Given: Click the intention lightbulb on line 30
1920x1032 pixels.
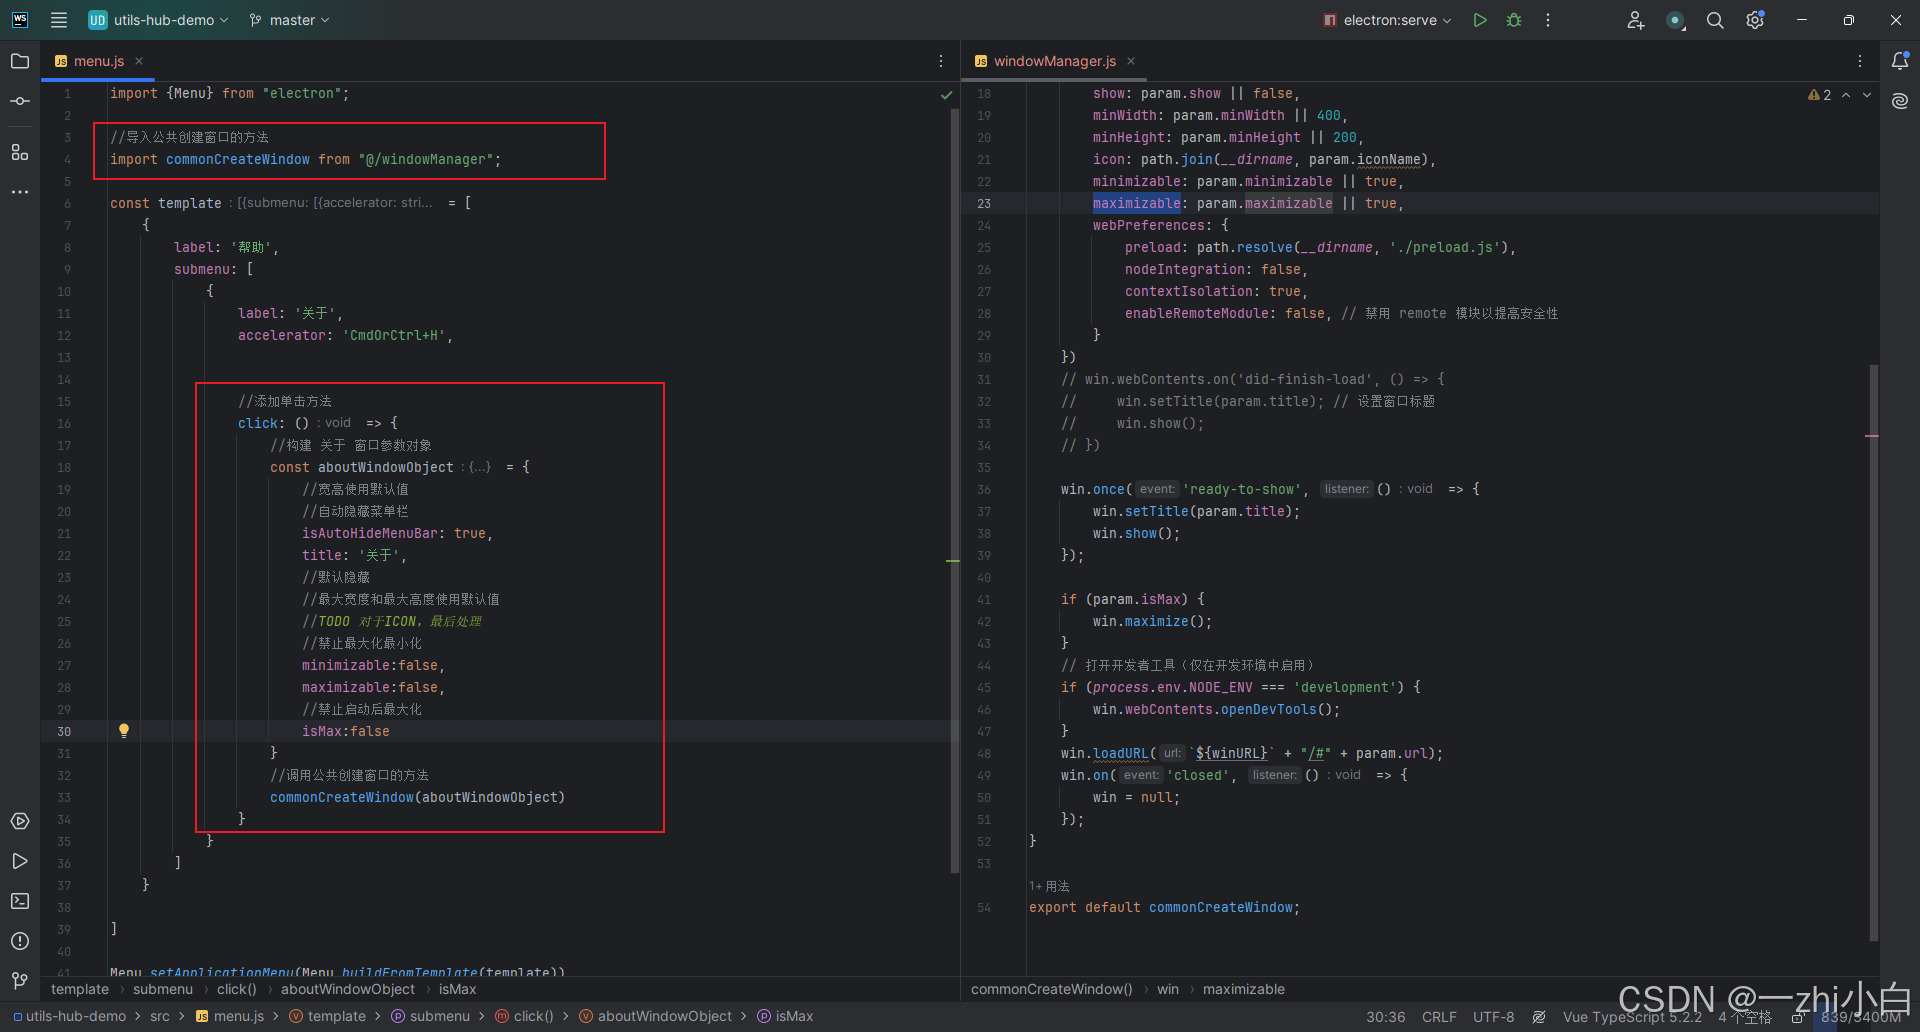Looking at the screenshot, I should pos(124,731).
